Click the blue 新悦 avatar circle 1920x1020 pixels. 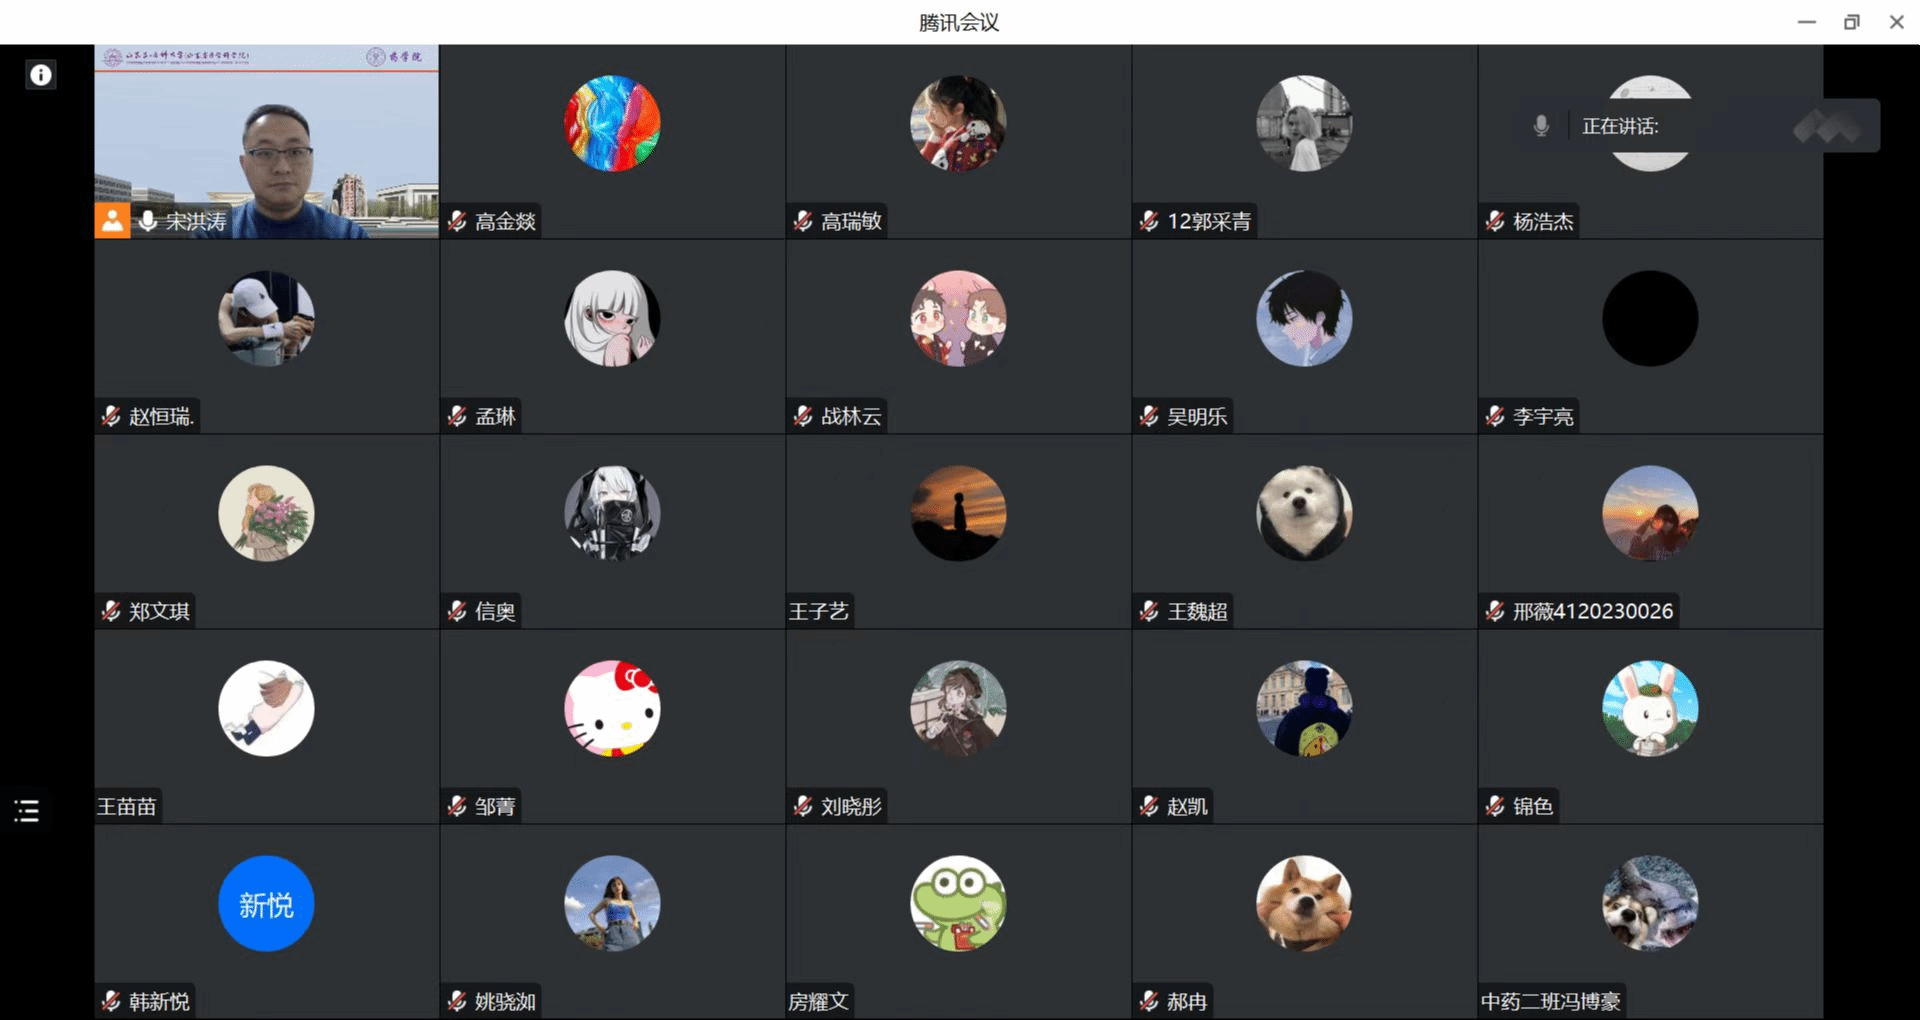click(x=266, y=903)
